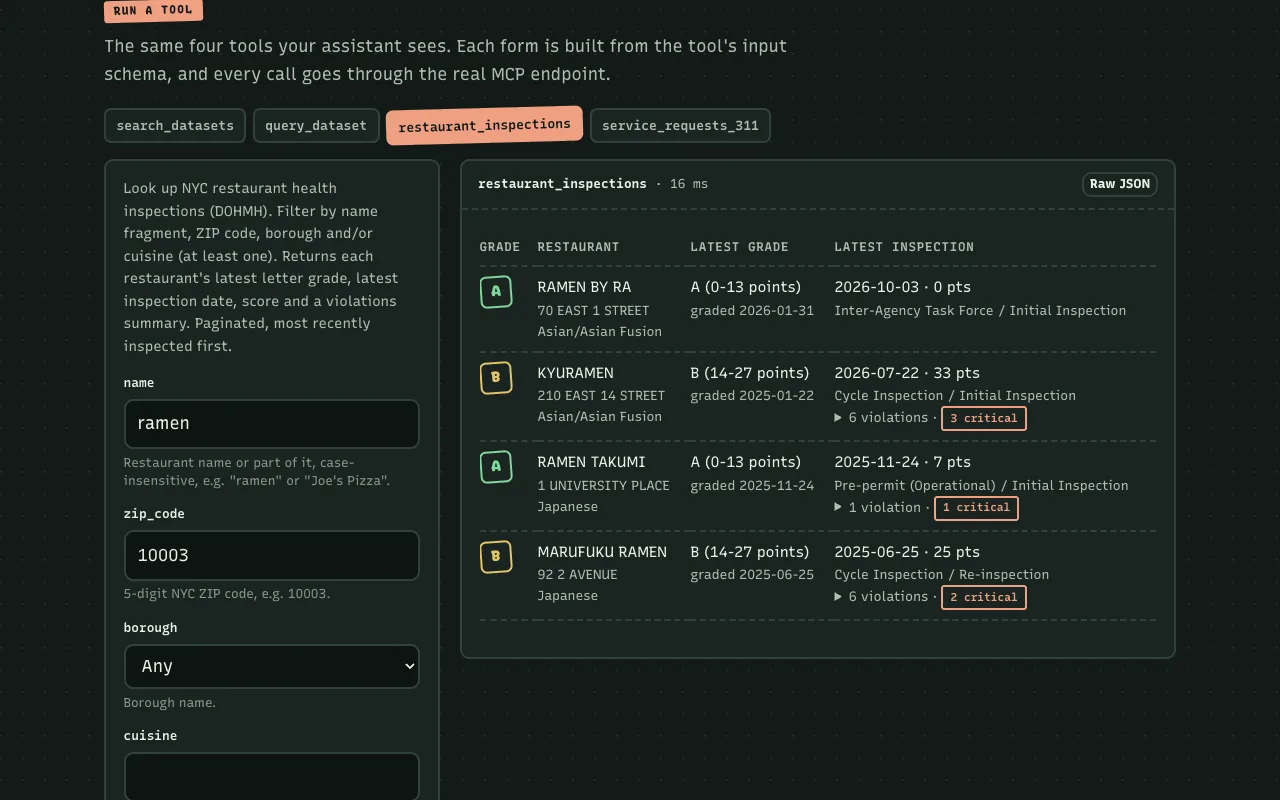Click the KYURAMEN restaurant name
This screenshot has height=800, width=1280.
click(576, 373)
